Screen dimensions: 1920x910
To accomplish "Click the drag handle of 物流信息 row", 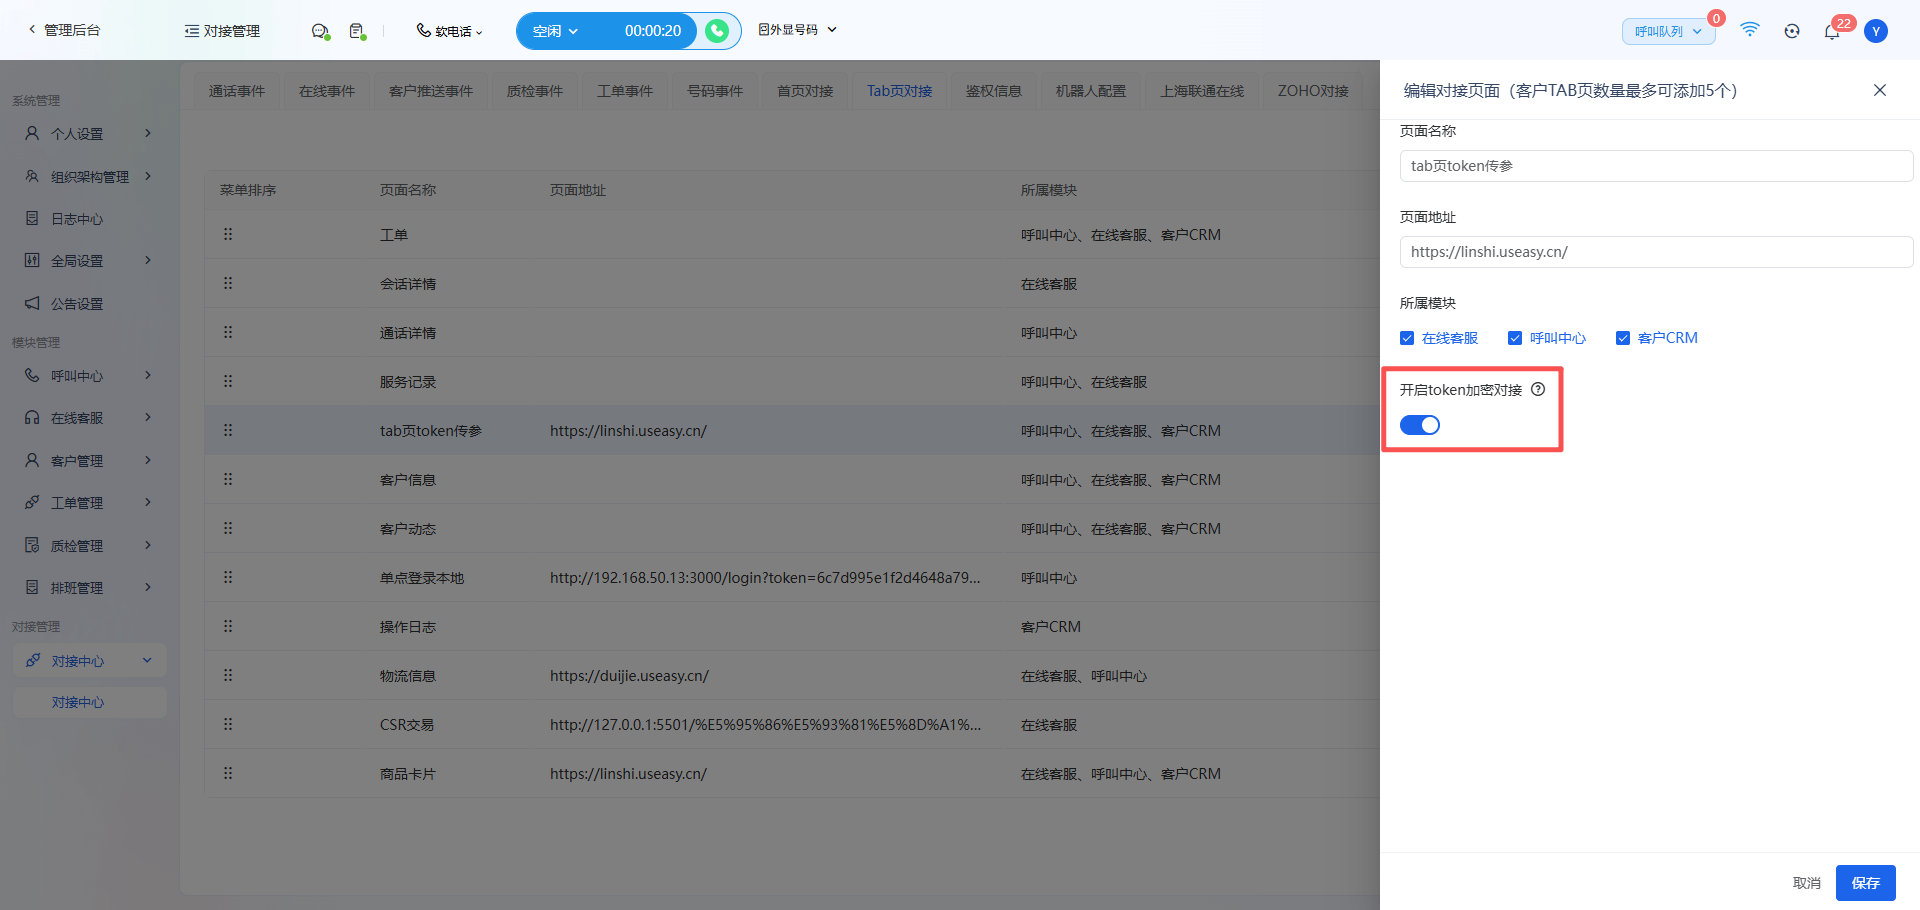I will click(x=228, y=675).
